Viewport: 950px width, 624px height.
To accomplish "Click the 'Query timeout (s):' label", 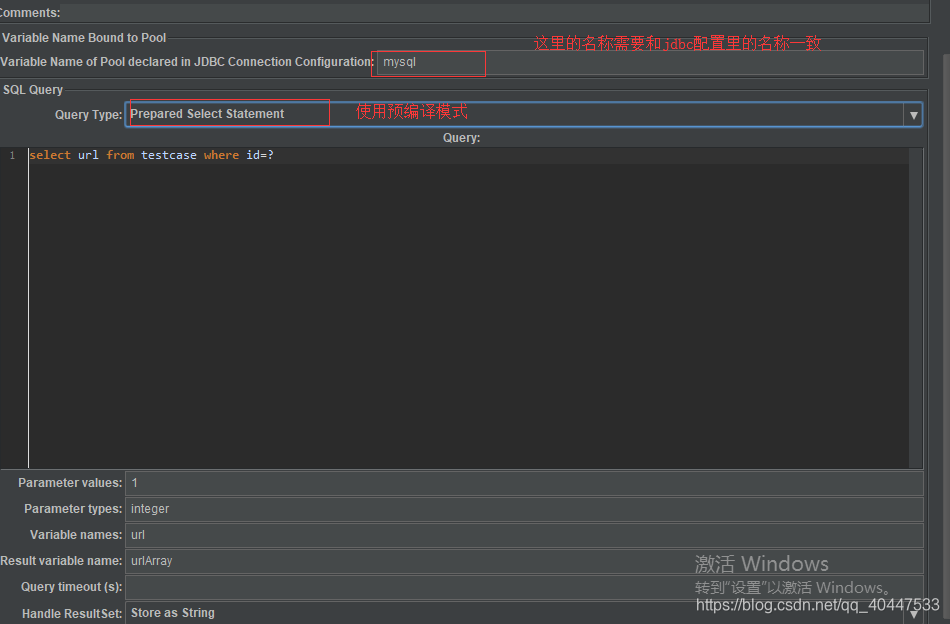I will (71, 587).
